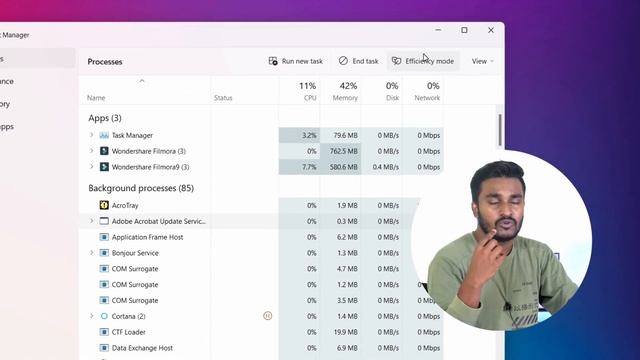Click the Efficiency mode leaf icon

coord(396,61)
